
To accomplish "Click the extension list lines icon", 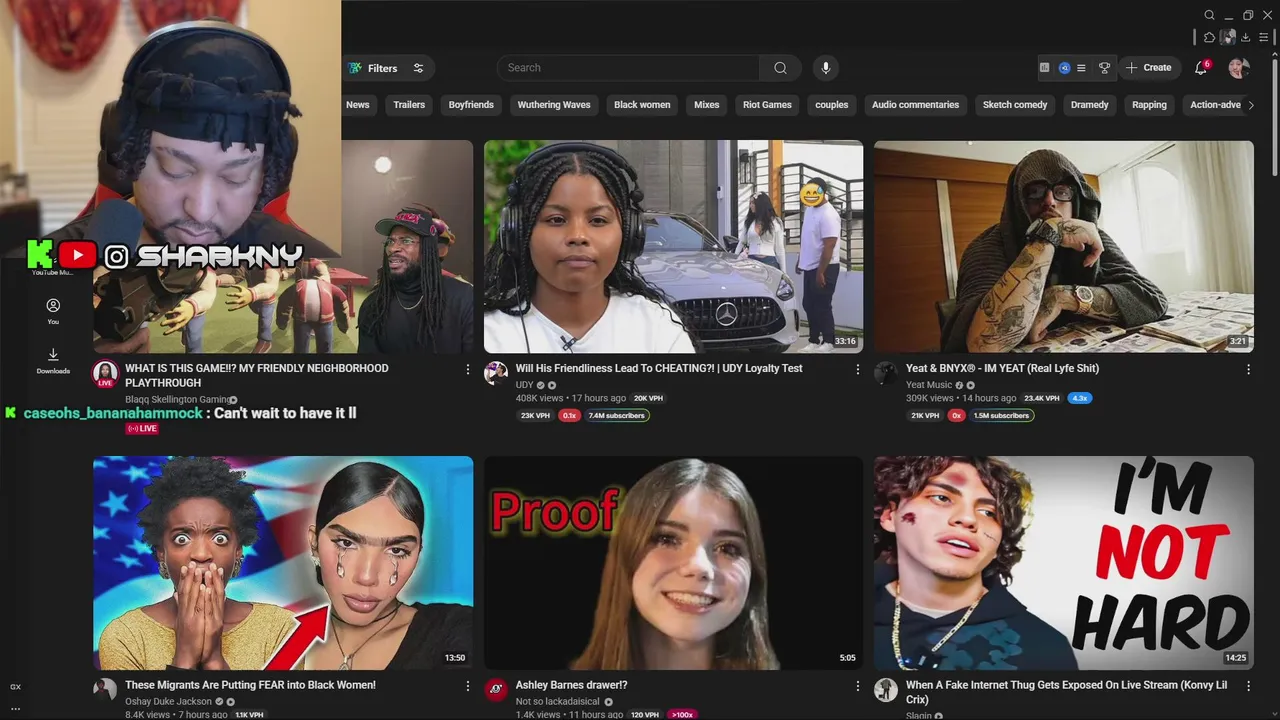I will pos(1081,68).
